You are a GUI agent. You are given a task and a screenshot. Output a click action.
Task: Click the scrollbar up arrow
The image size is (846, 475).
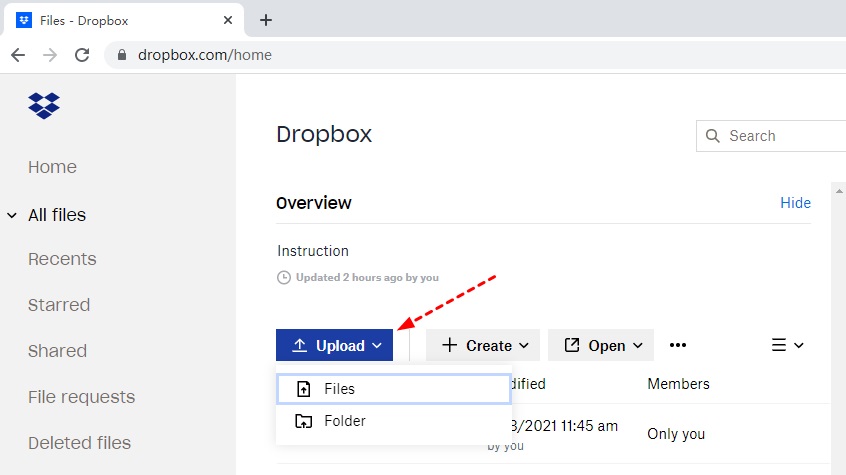(x=839, y=191)
